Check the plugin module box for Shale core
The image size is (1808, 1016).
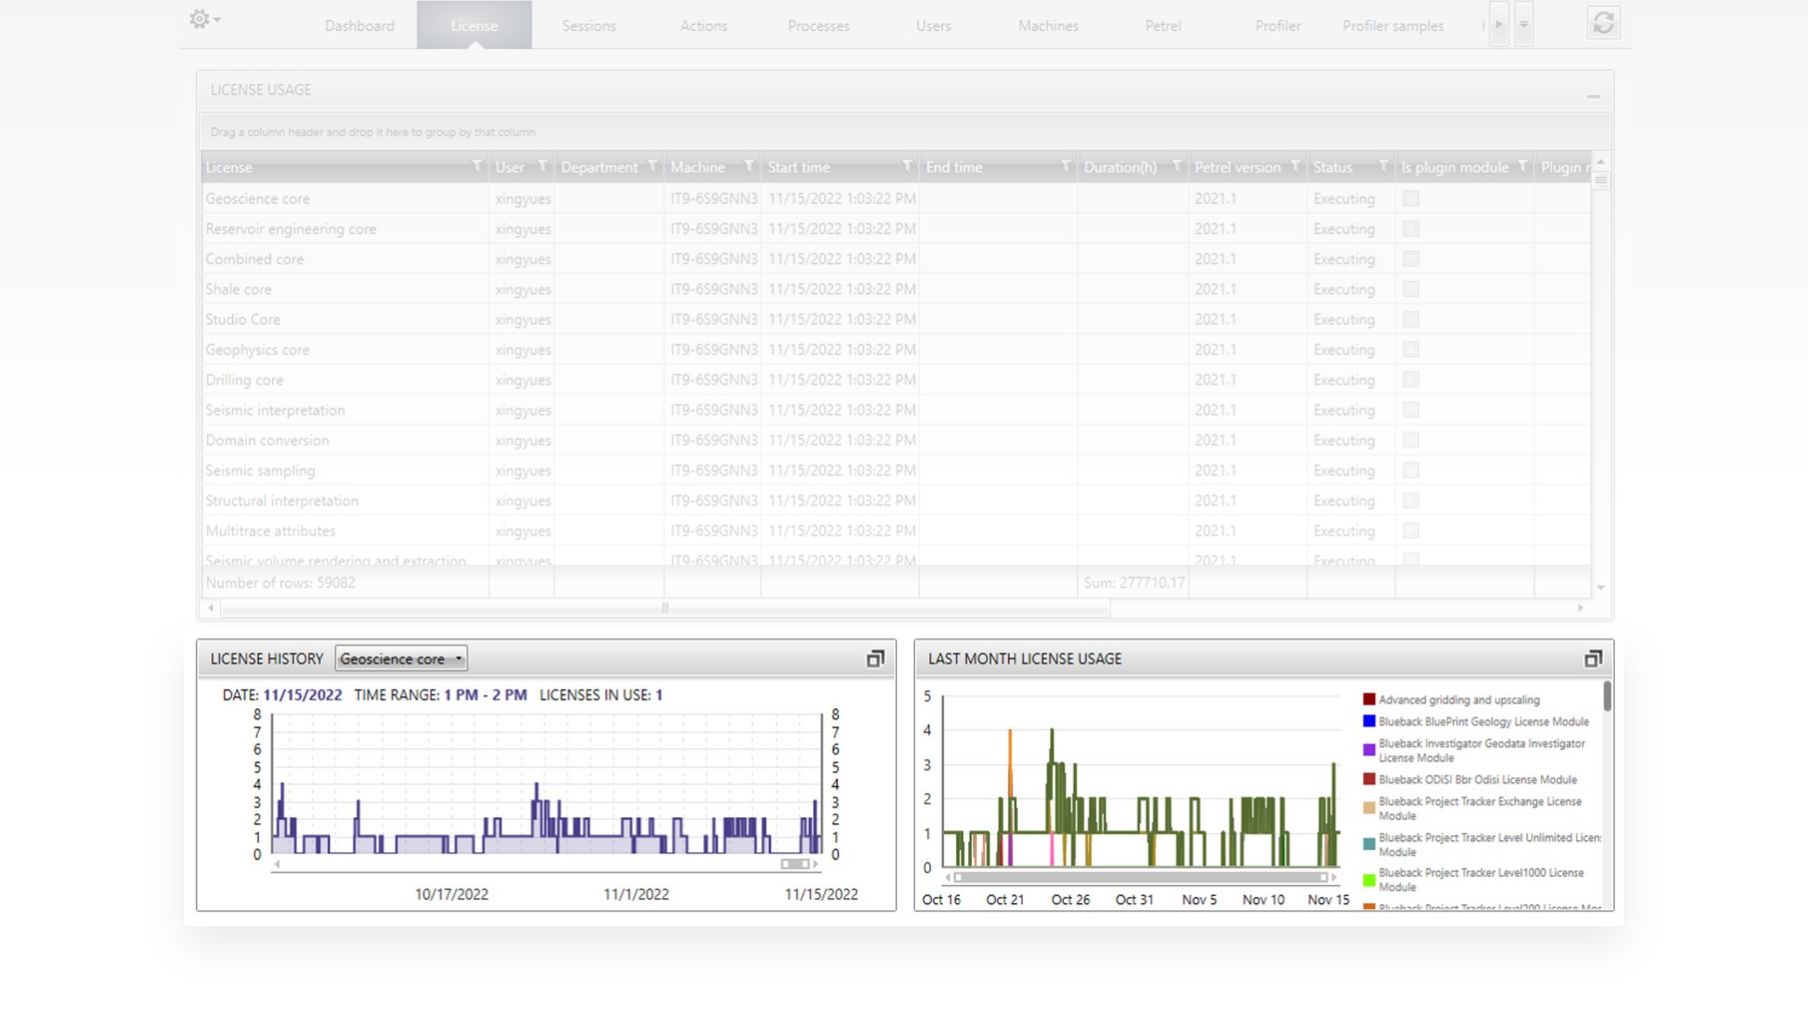tap(1410, 289)
